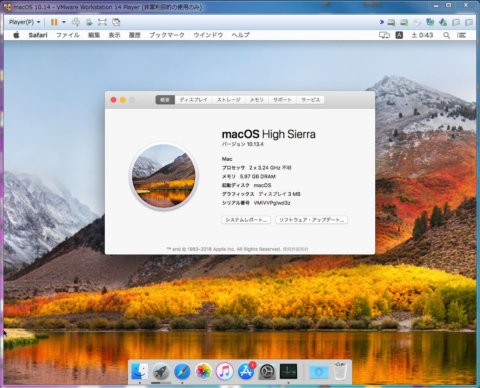Open Activity Monitor in the Dock
480x388 pixels.
pyautogui.click(x=288, y=371)
